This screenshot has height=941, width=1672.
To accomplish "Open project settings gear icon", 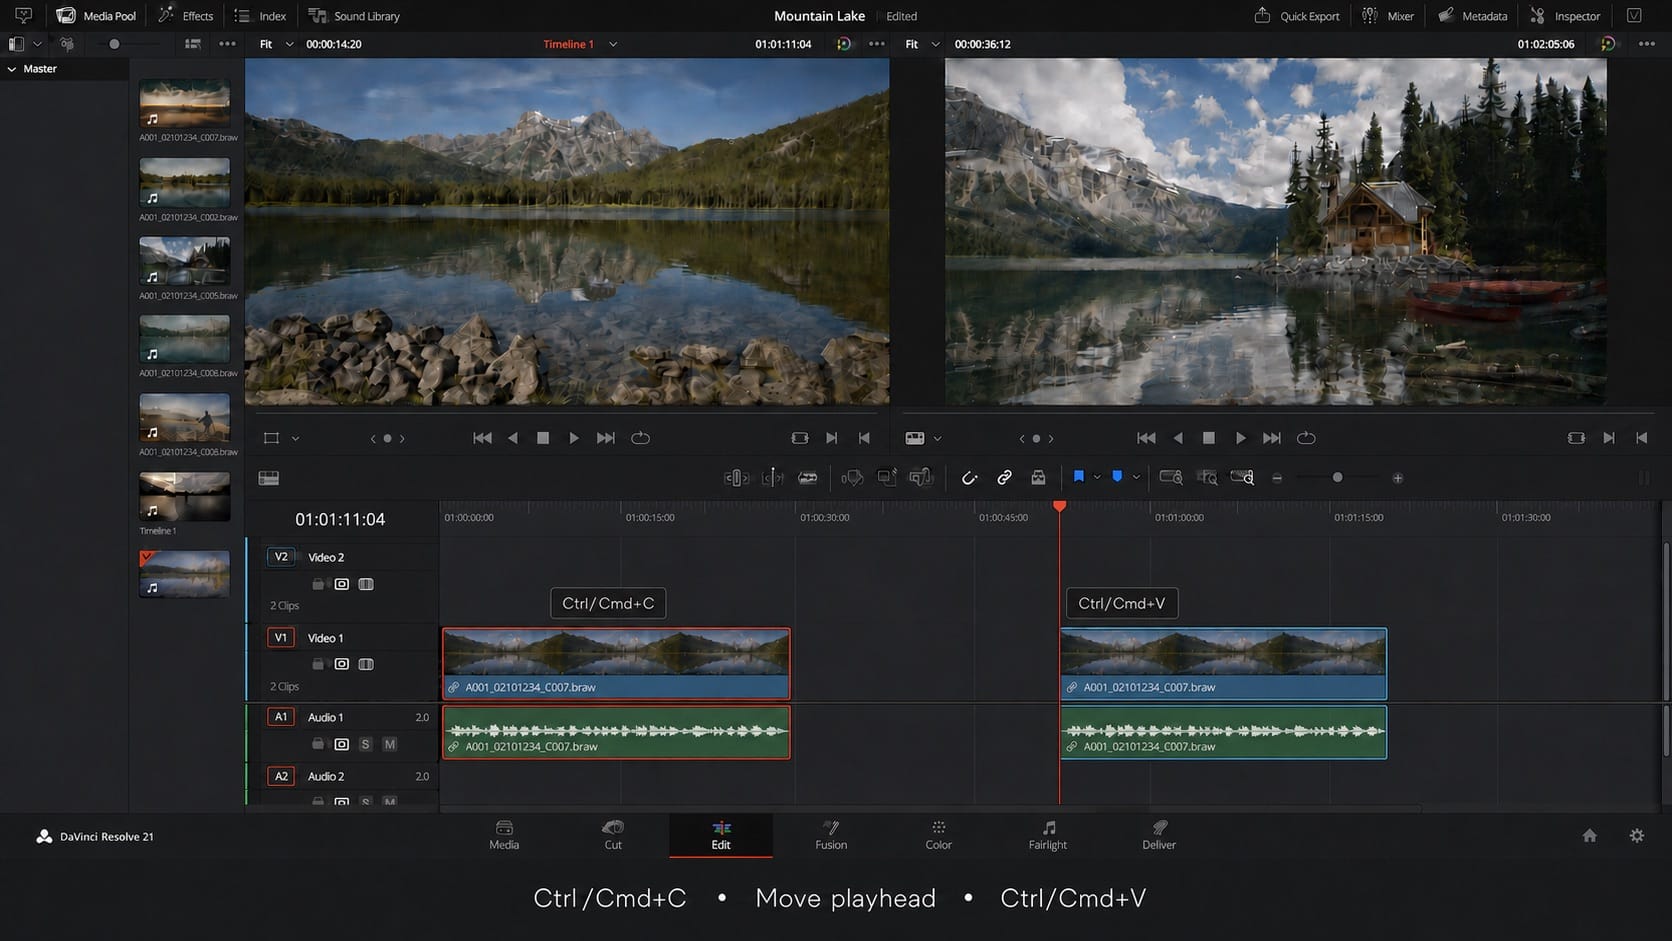I will point(1637,835).
